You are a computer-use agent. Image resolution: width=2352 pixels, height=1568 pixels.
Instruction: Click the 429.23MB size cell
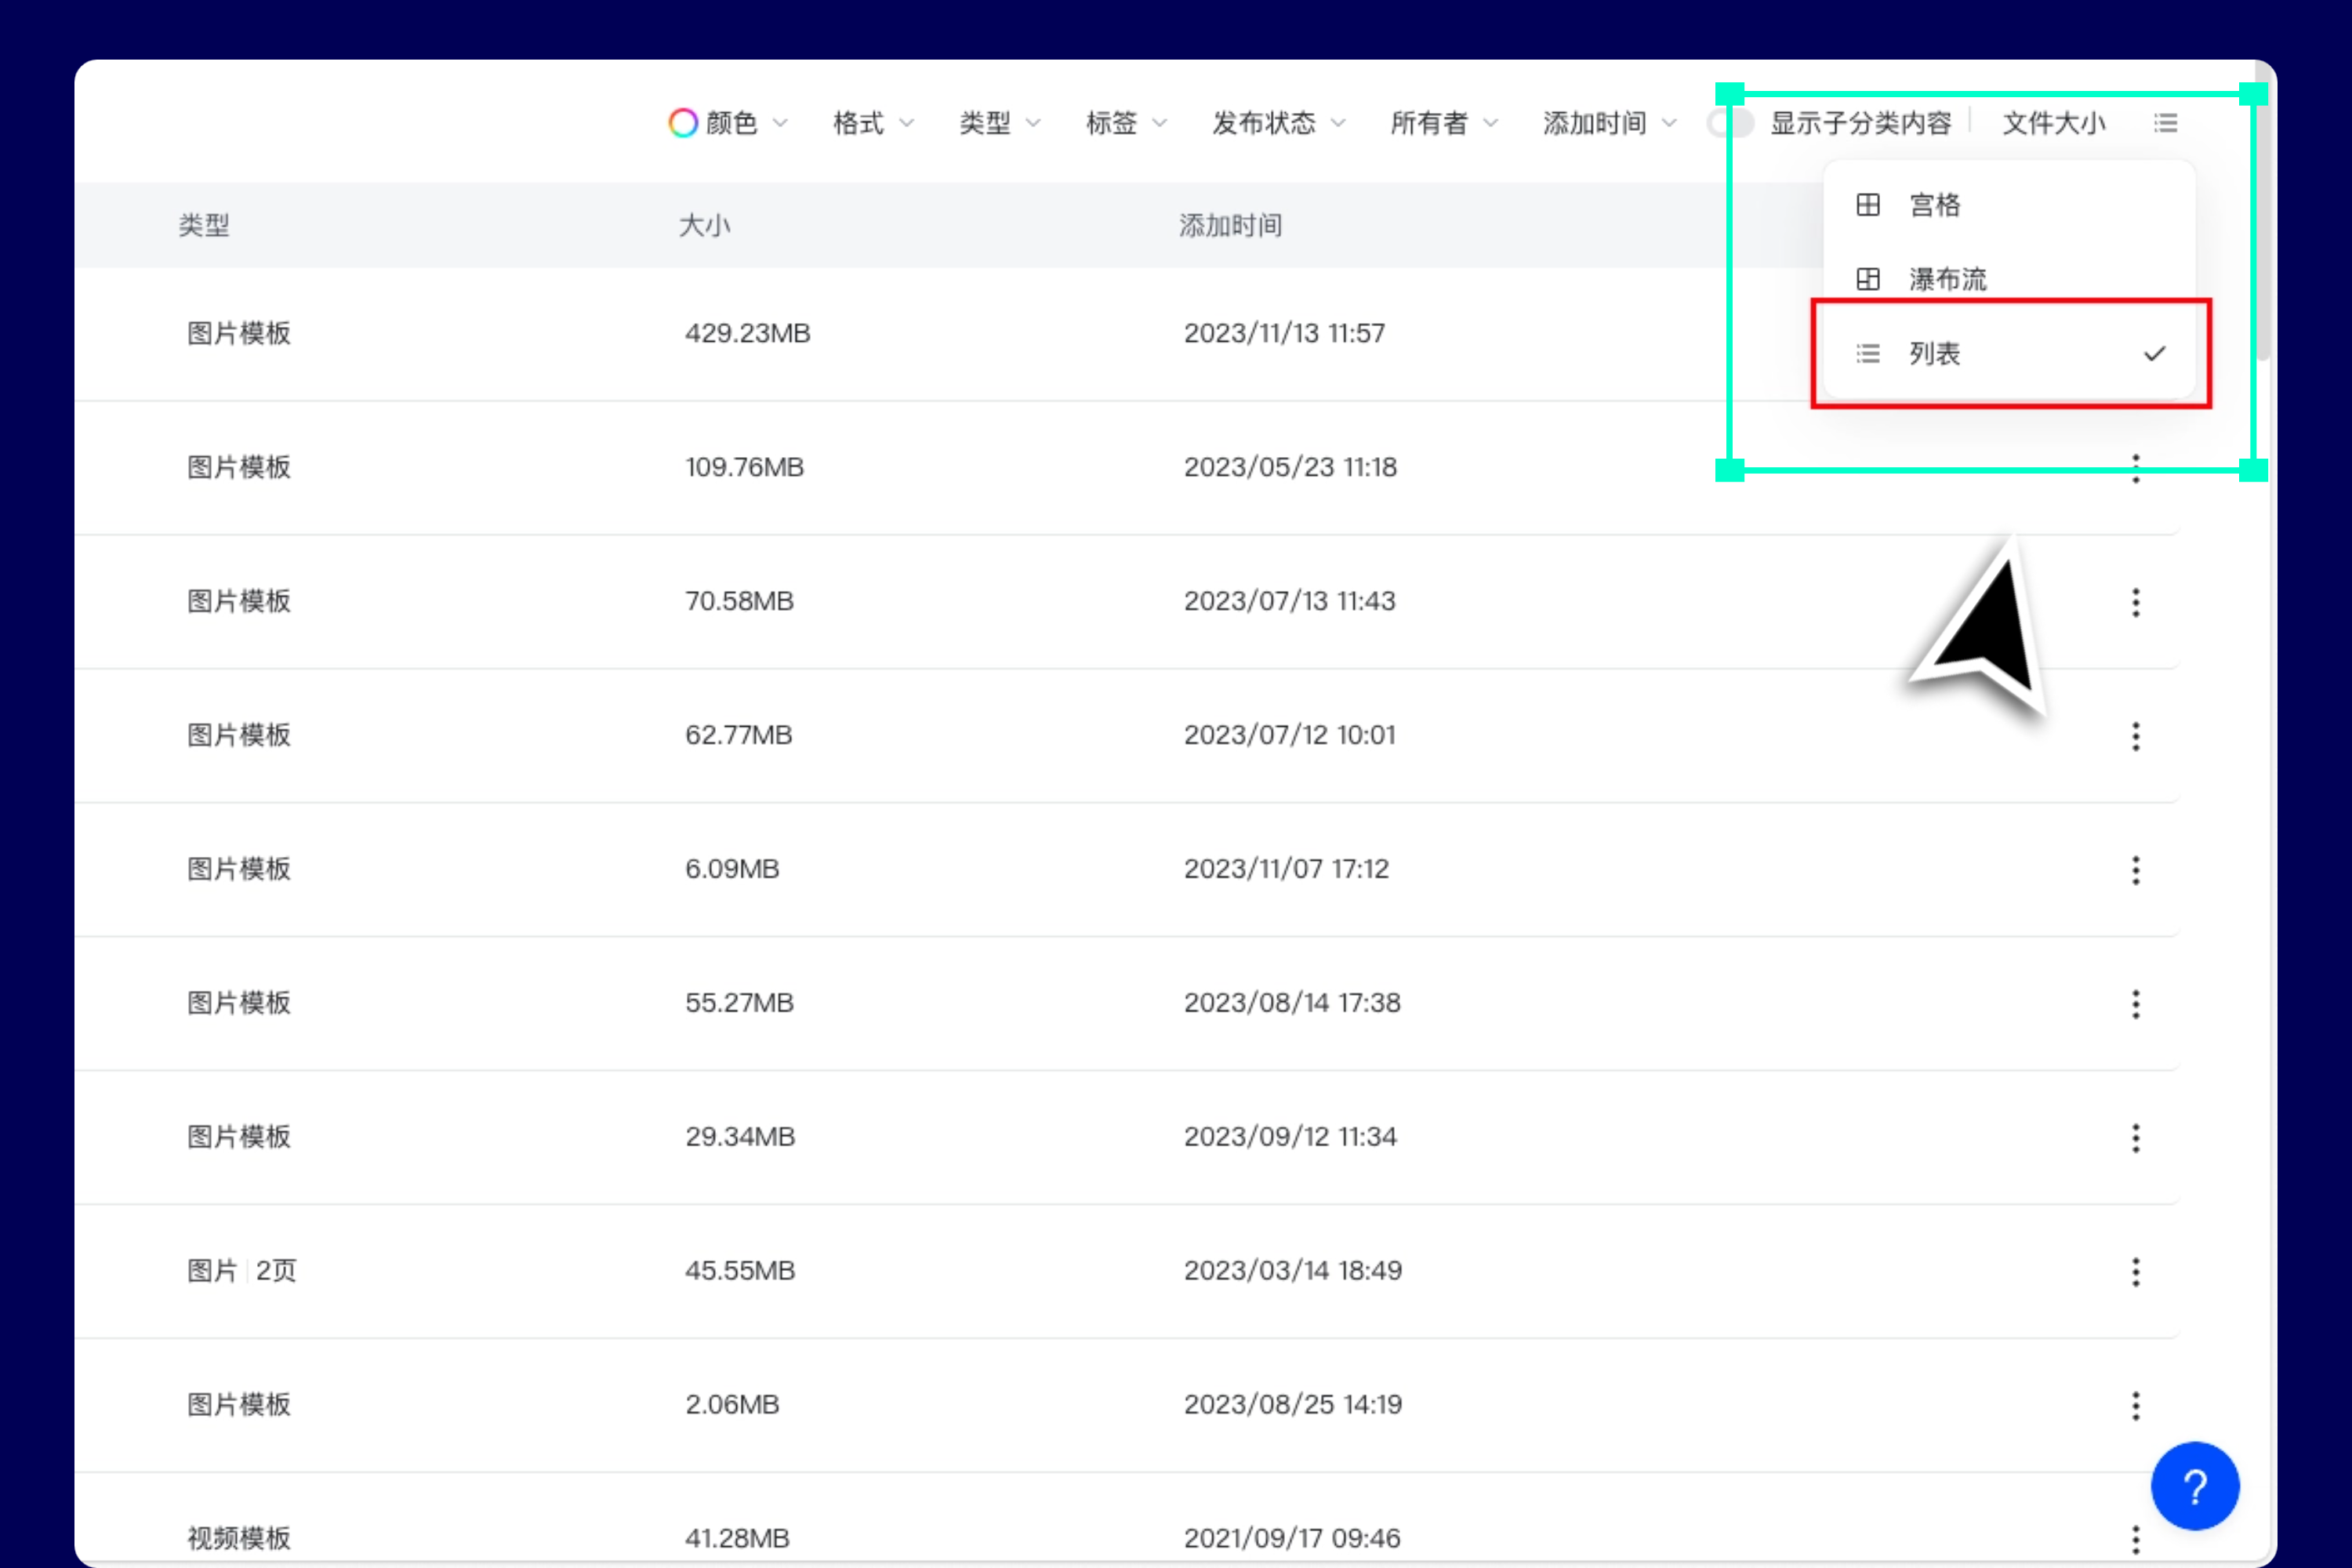(747, 333)
